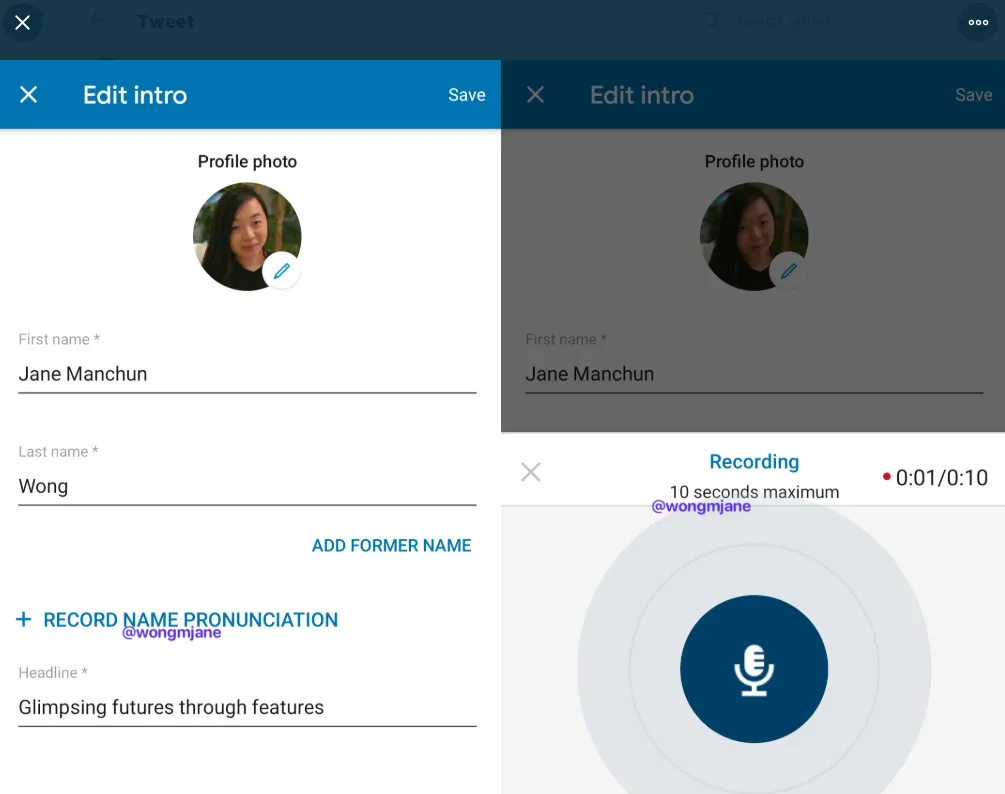The height and width of the screenshot is (794, 1005).
Task: Click the search icon in the top bar
Action: [712, 21]
